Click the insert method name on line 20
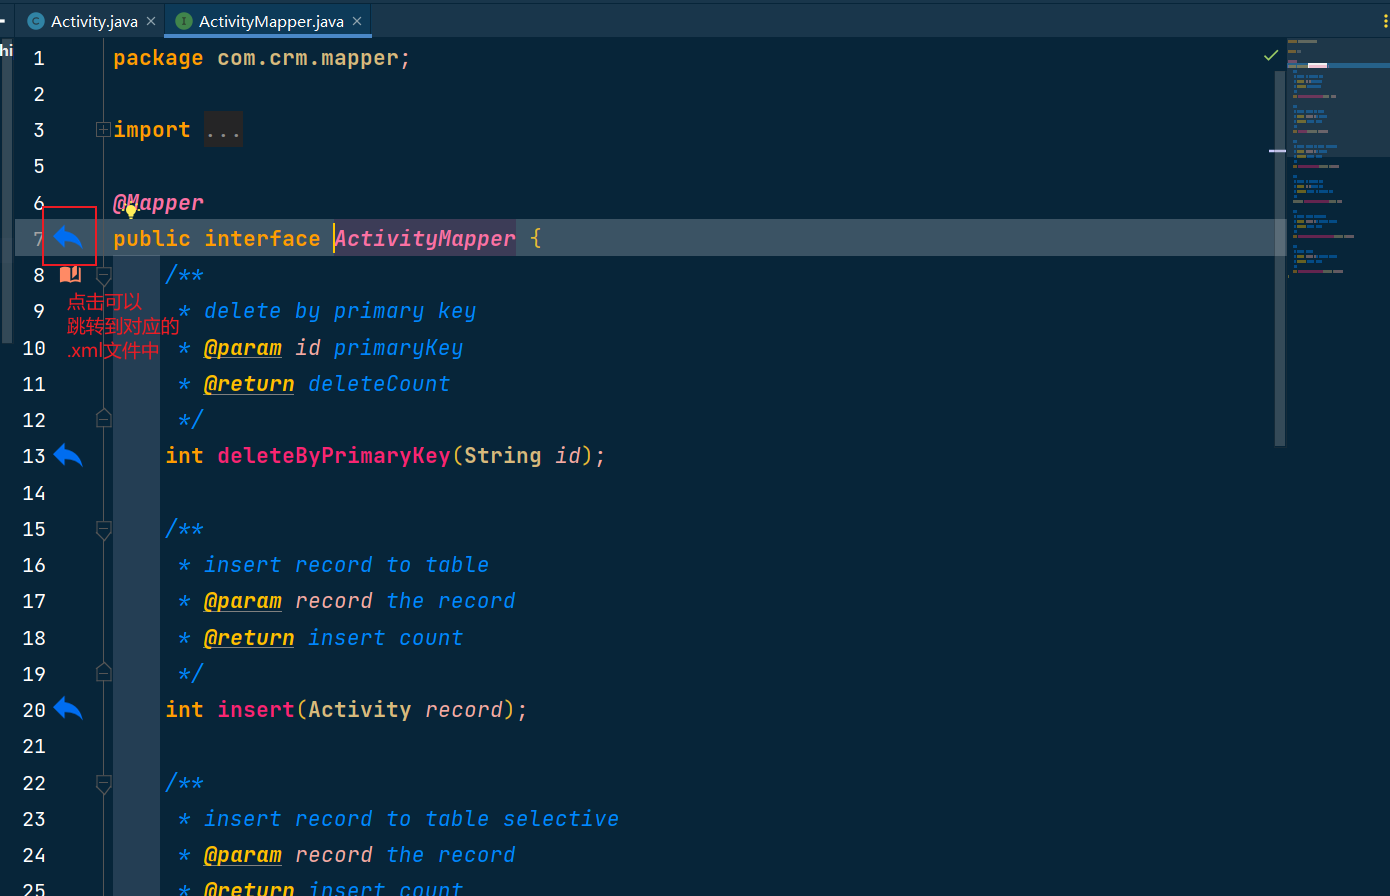Viewport: 1390px width, 896px height. click(256, 710)
